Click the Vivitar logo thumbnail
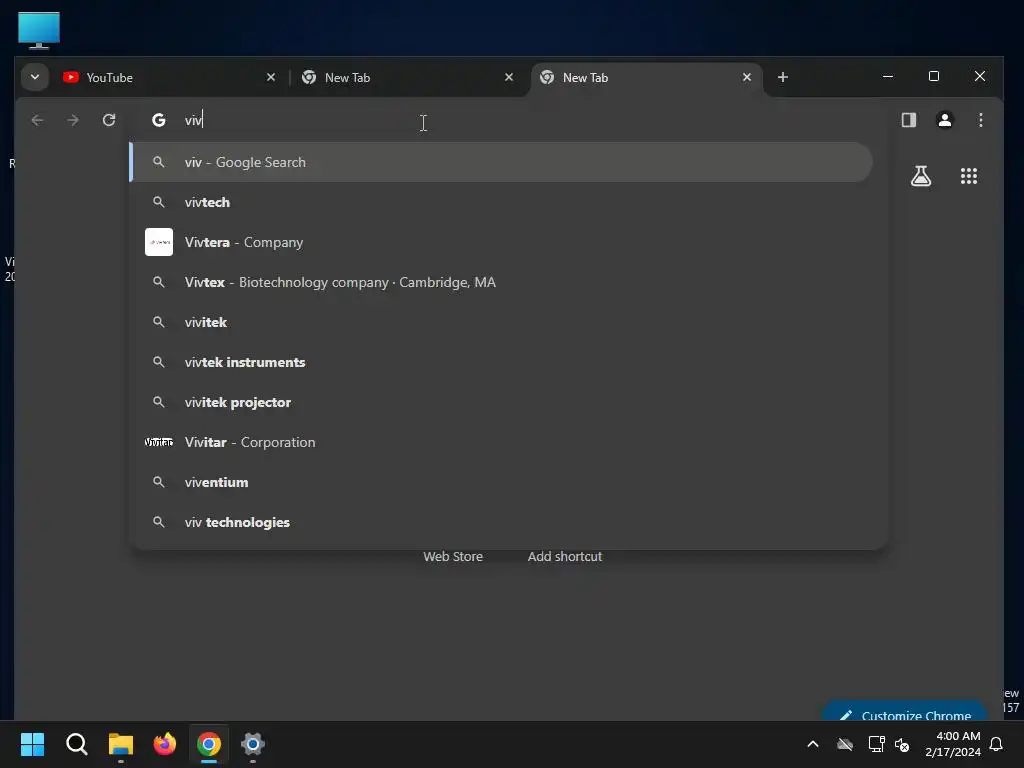 (159, 442)
